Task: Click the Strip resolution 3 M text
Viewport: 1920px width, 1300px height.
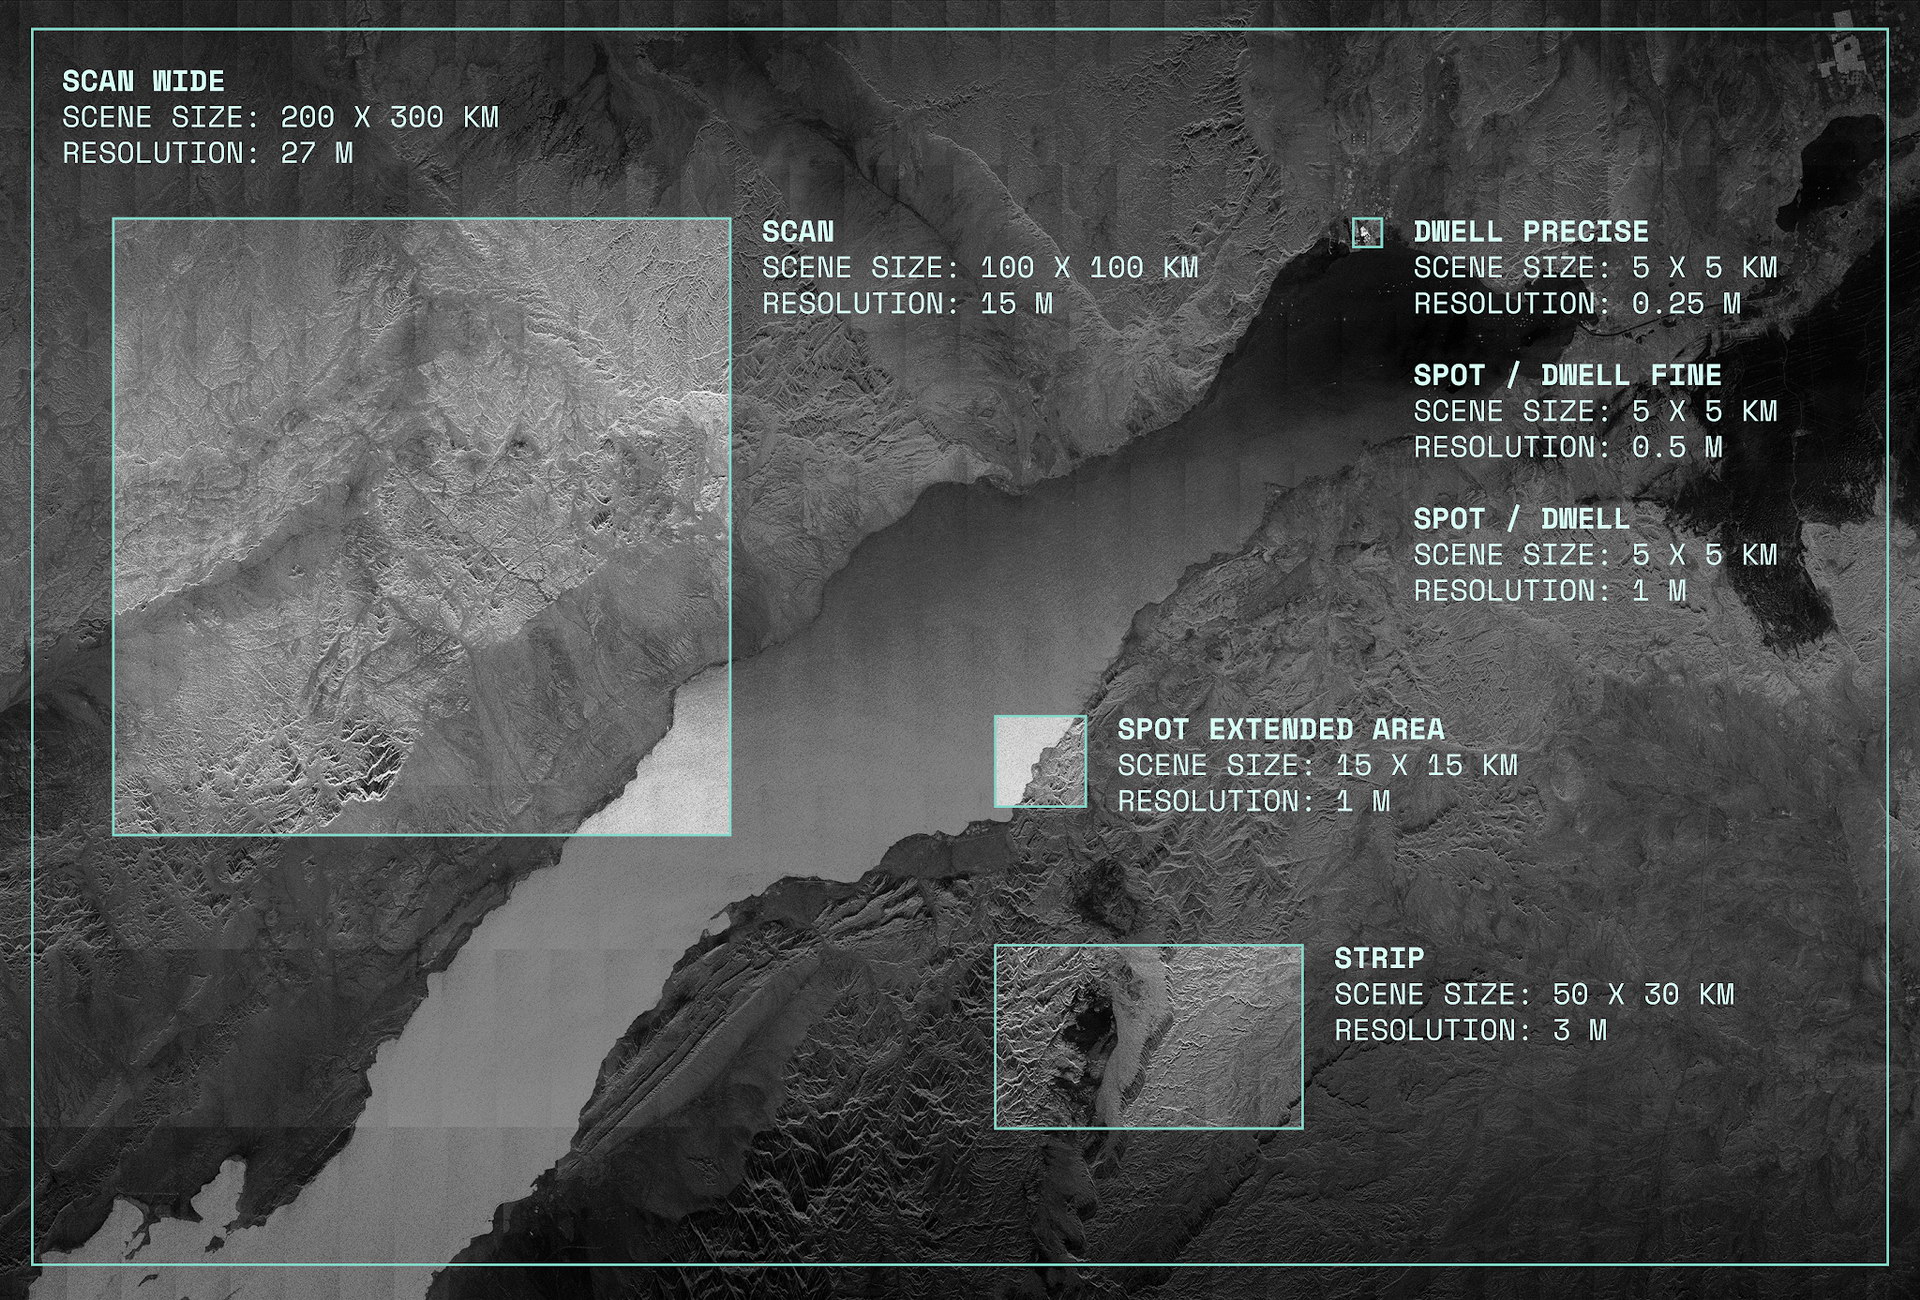Action: coord(1470,1029)
